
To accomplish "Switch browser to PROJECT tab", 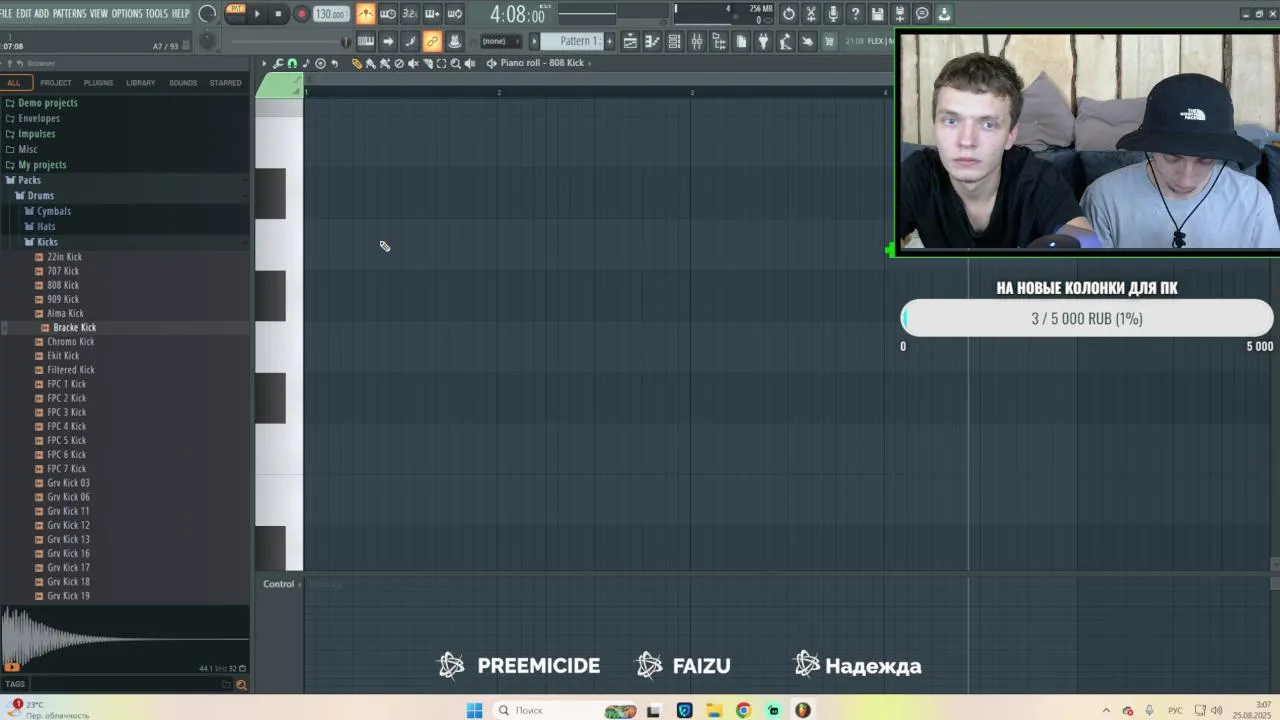I will [56, 83].
